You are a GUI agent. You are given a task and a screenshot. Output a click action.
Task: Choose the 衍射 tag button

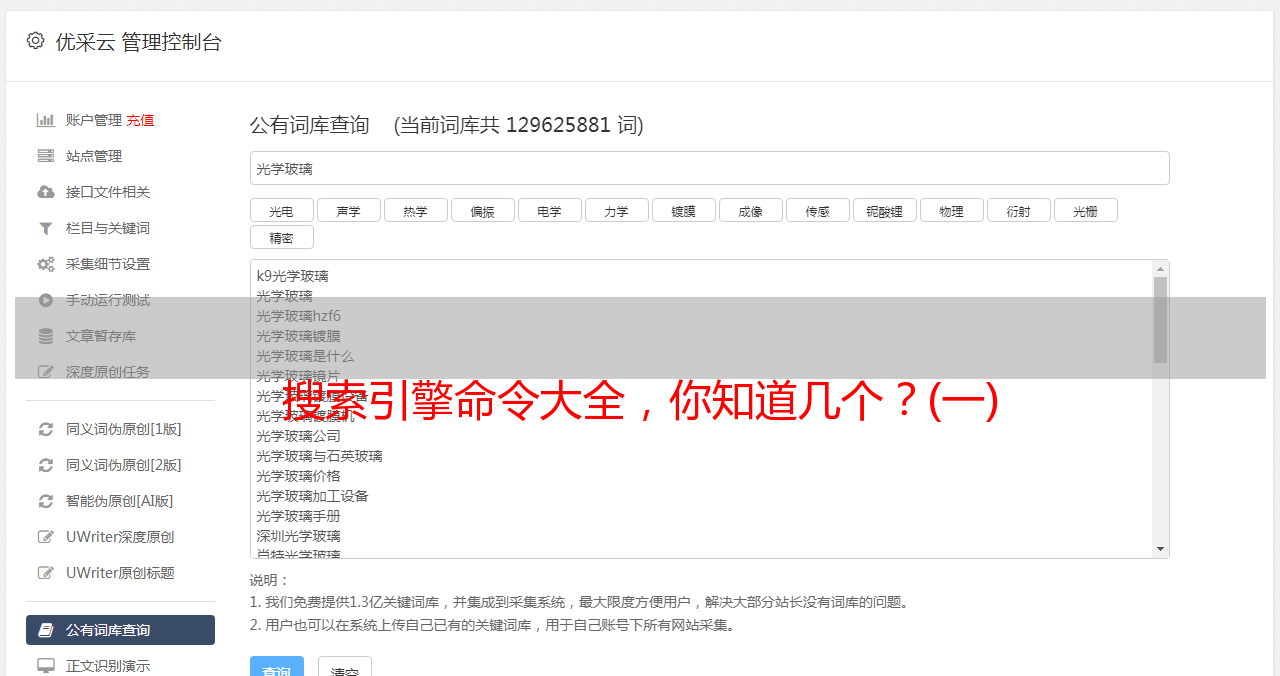click(x=1018, y=210)
